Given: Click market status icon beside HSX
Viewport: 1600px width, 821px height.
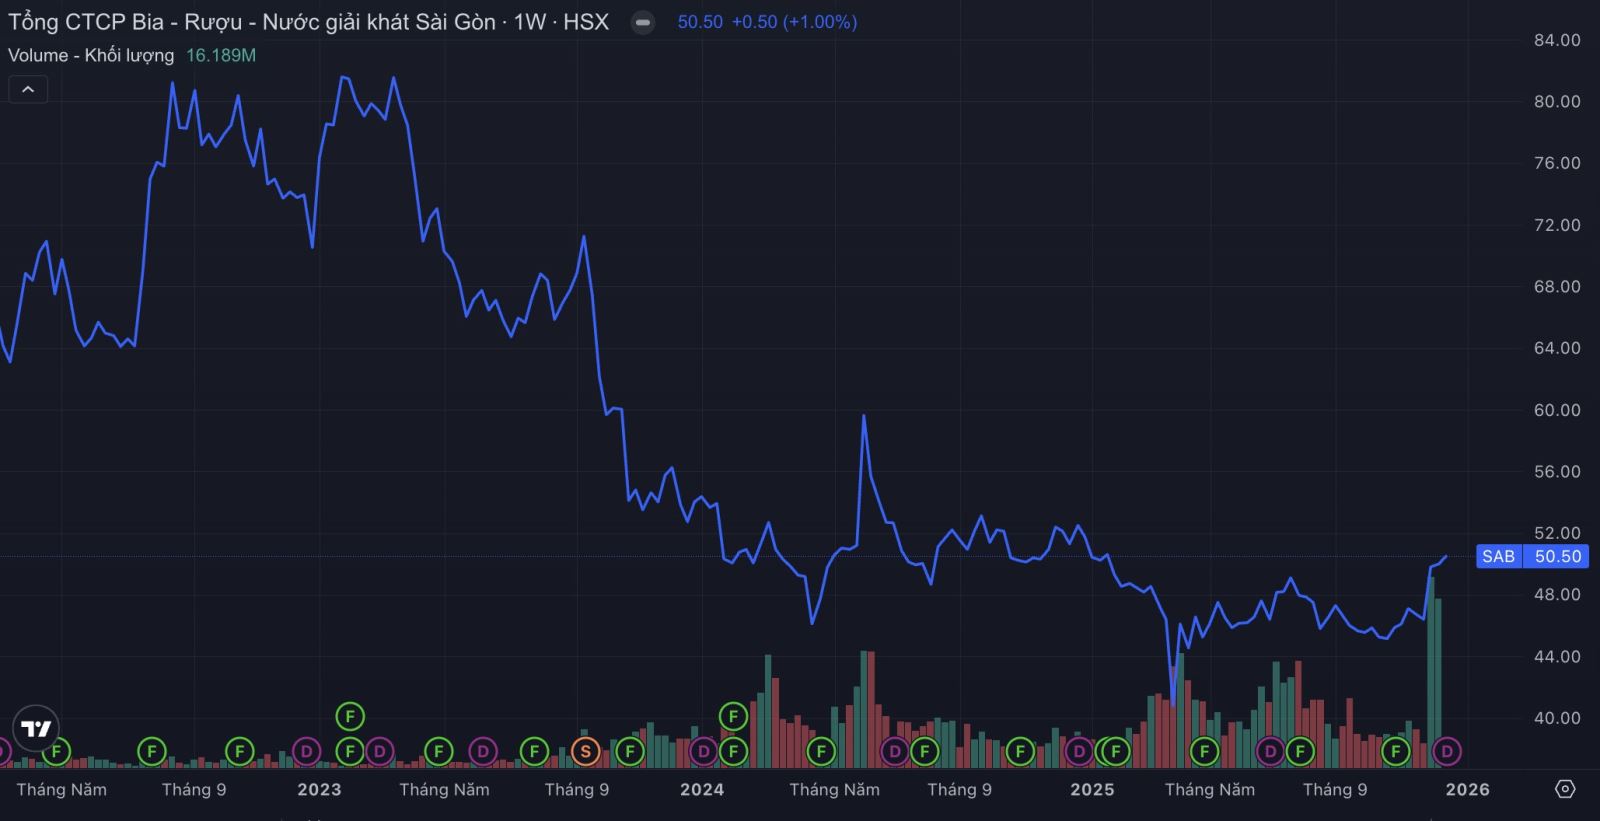Looking at the screenshot, I should (643, 22).
